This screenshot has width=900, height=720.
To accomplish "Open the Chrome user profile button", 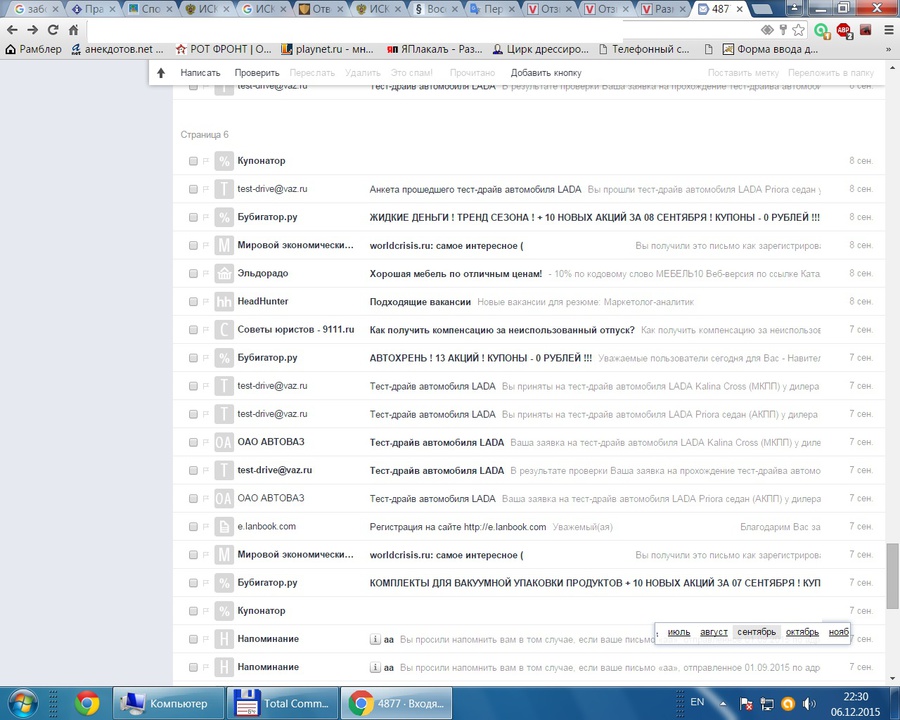I will 794,8.
